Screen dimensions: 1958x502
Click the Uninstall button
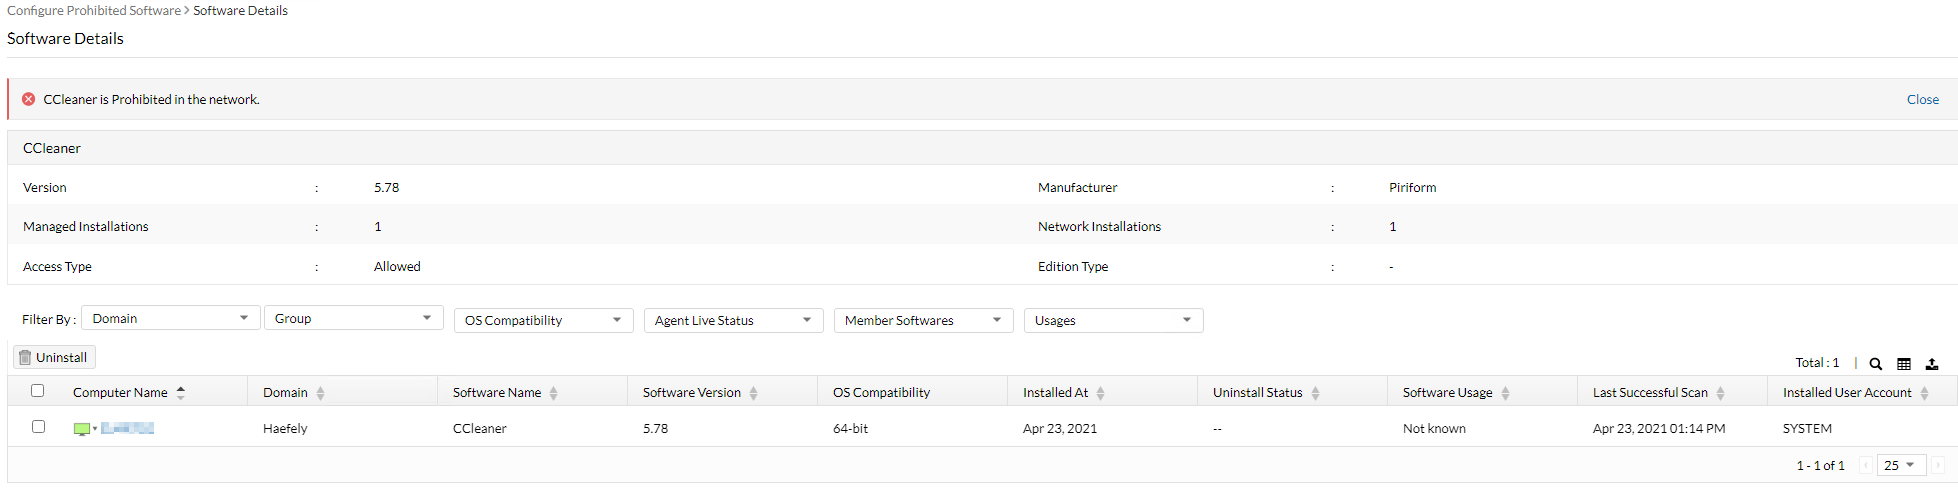54,357
